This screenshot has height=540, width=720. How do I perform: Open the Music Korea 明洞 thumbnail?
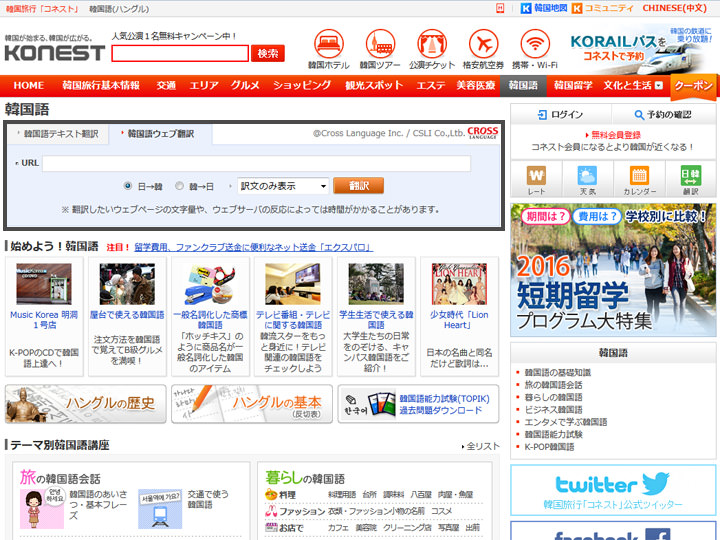point(43,284)
